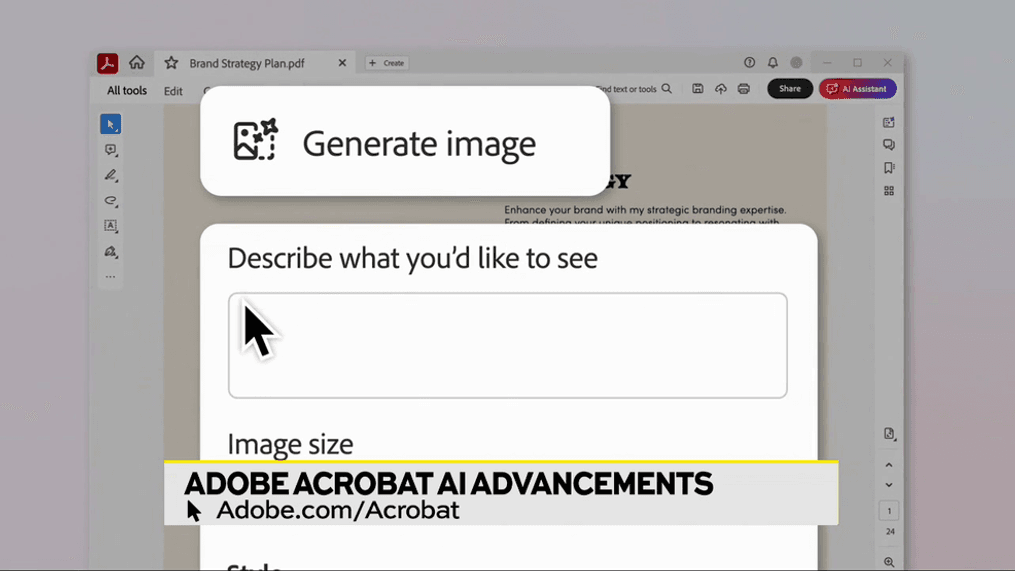Open the Help question mark icon
This screenshot has height=571, width=1015.
pos(750,63)
